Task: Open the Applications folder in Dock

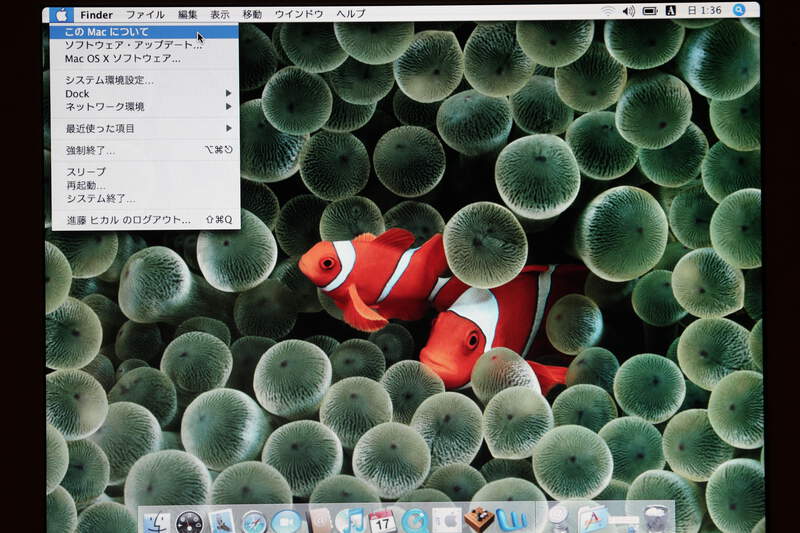Action: (x=592, y=519)
